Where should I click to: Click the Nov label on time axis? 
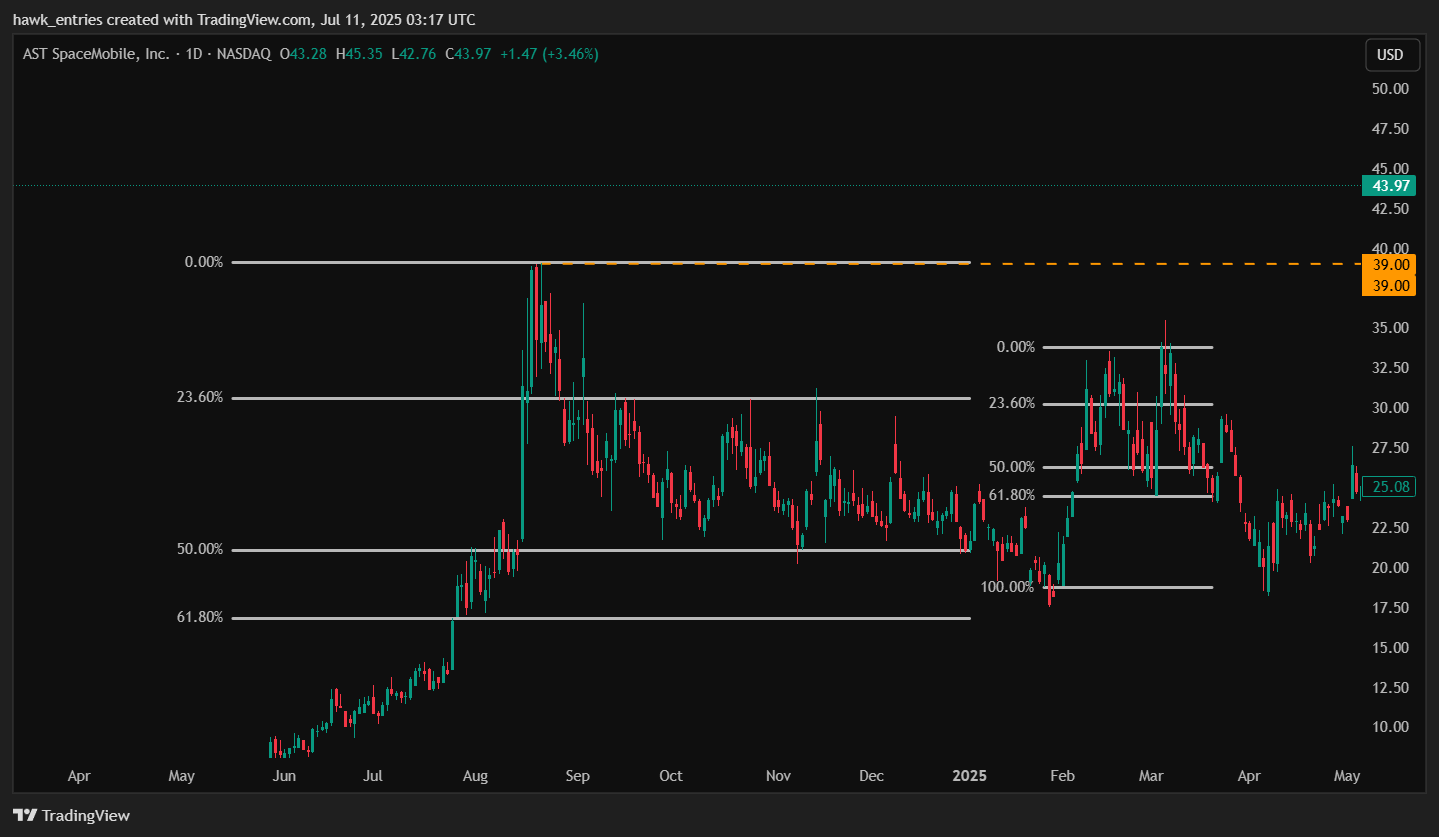point(778,776)
